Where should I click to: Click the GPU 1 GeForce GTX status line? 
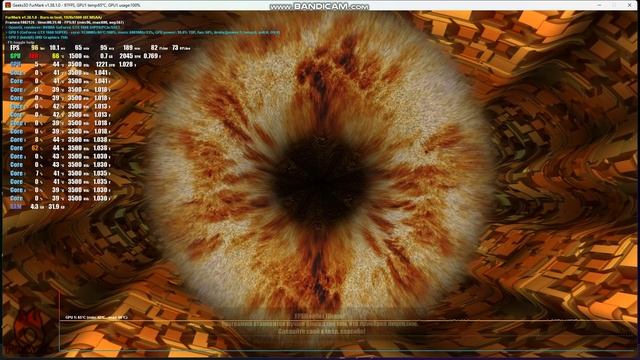coord(143,32)
